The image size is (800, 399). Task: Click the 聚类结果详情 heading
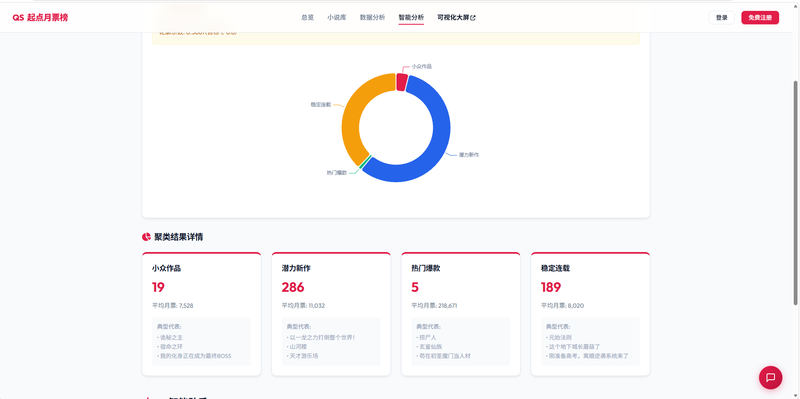[x=179, y=237]
